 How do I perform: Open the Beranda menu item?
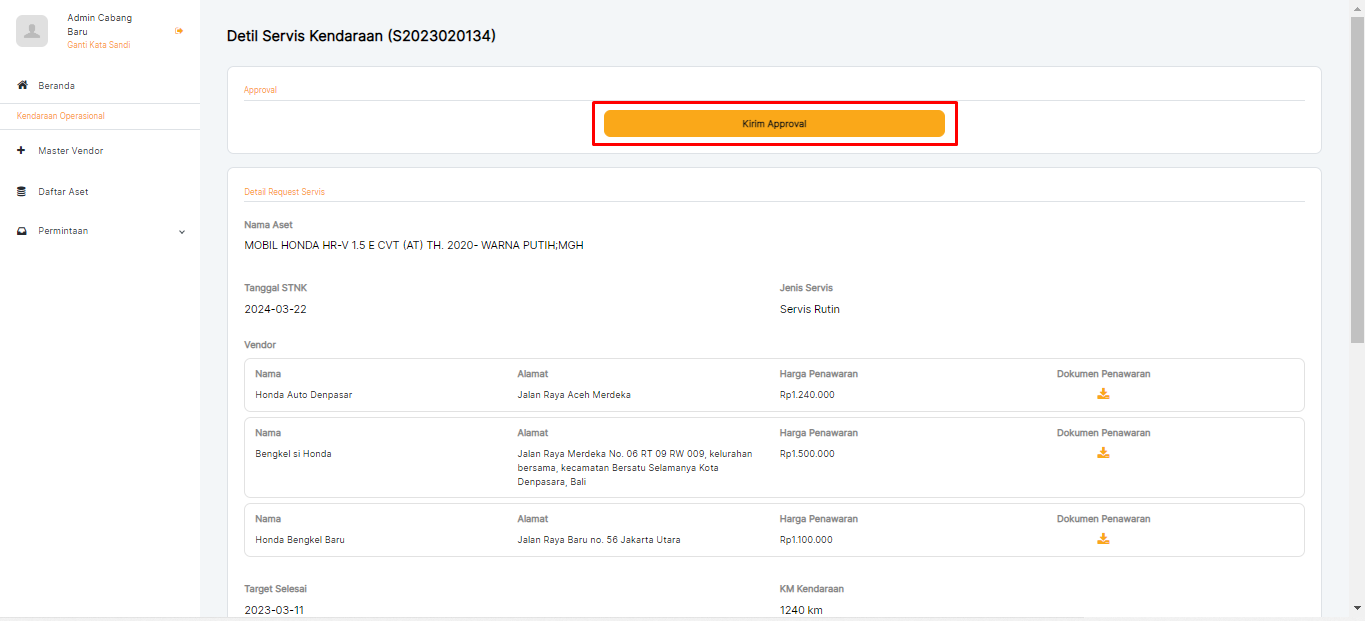click(x=57, y=86)
